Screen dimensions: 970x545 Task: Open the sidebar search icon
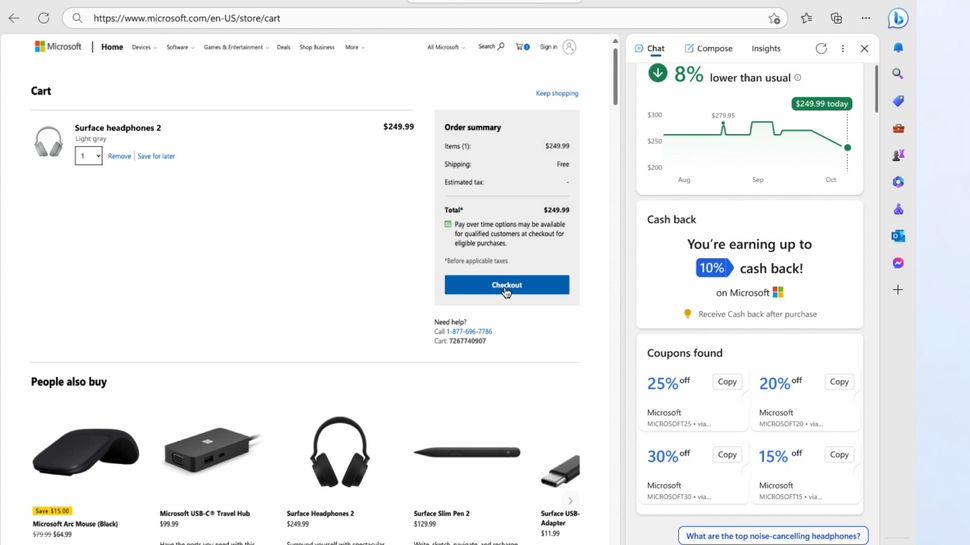898,74
